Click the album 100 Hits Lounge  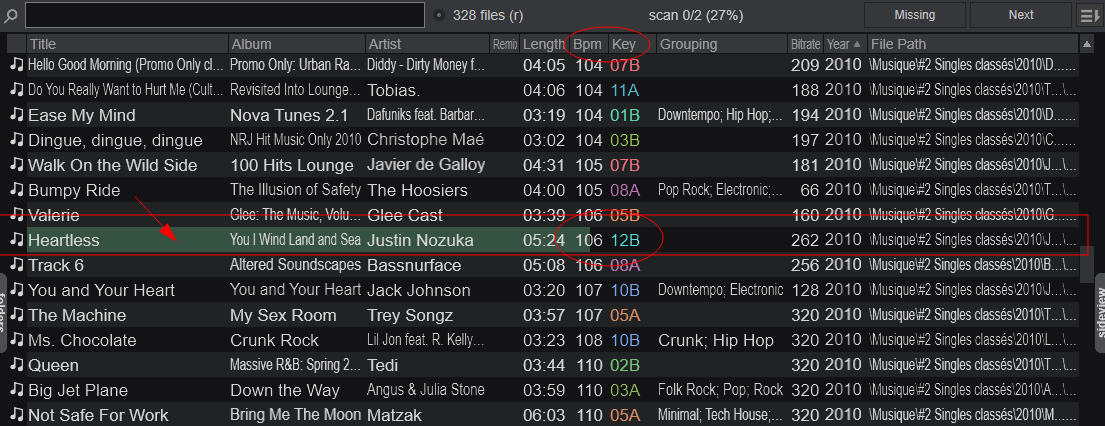click(292, 165)
